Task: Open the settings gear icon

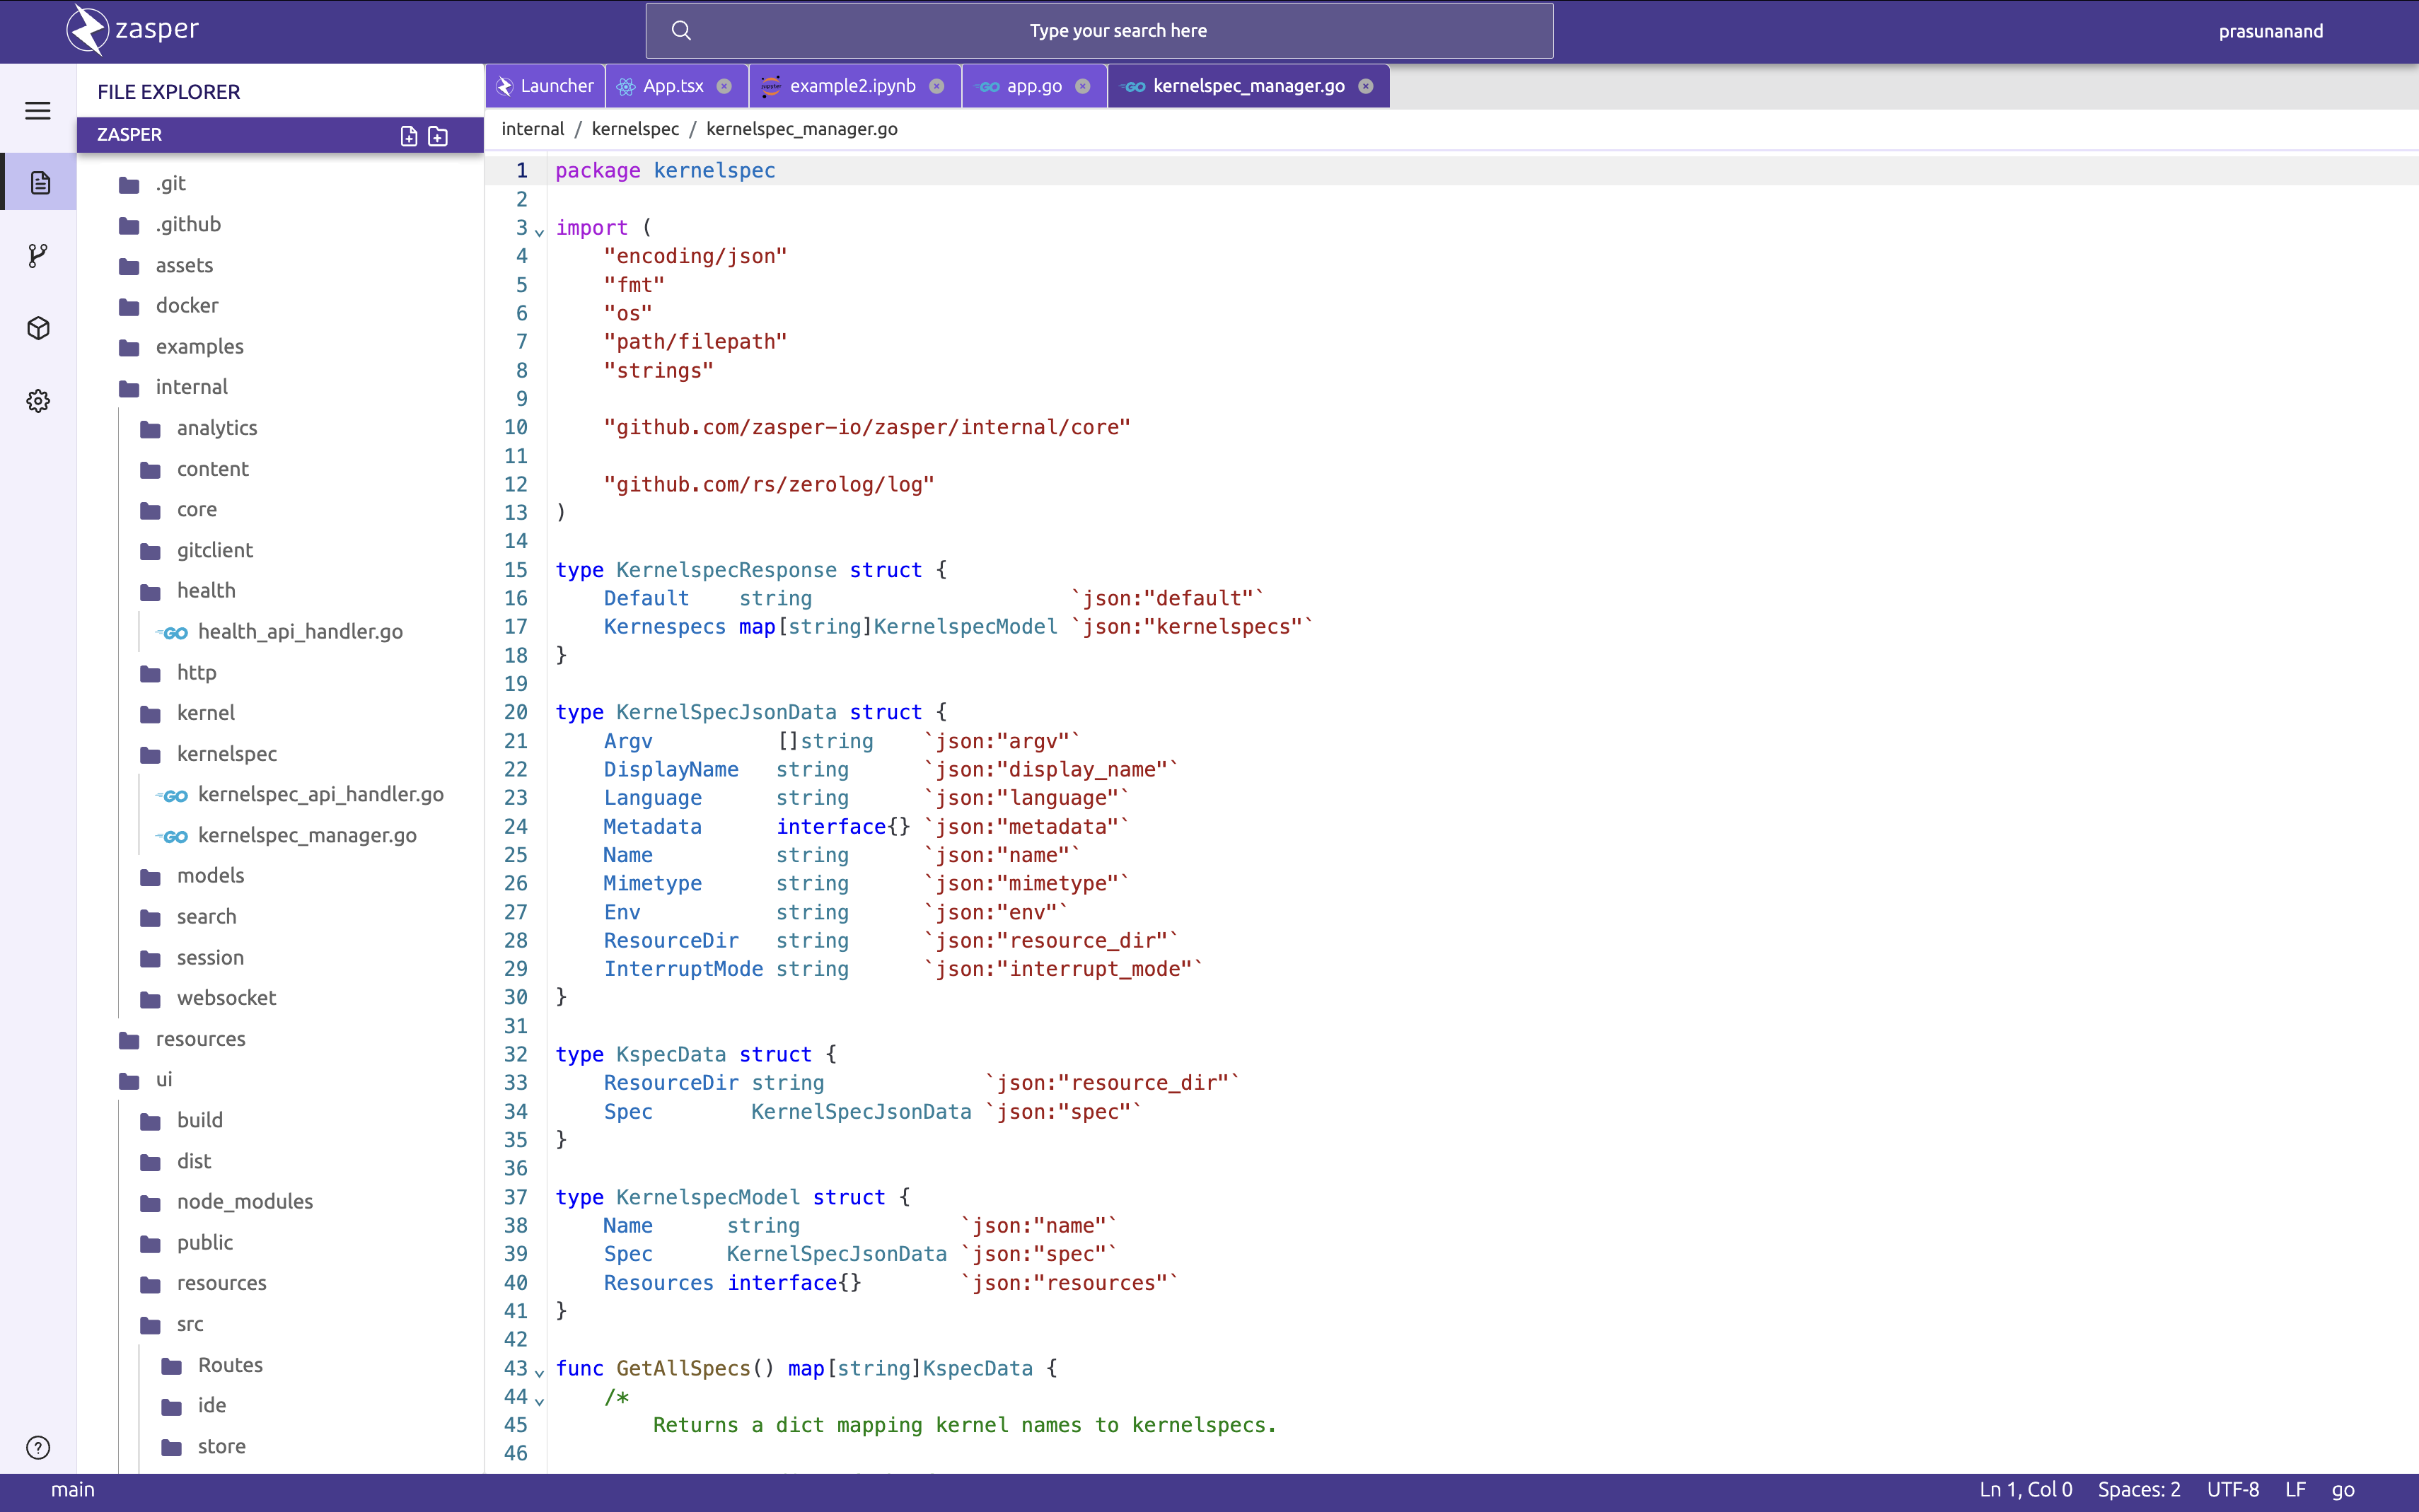Action: 38,401
